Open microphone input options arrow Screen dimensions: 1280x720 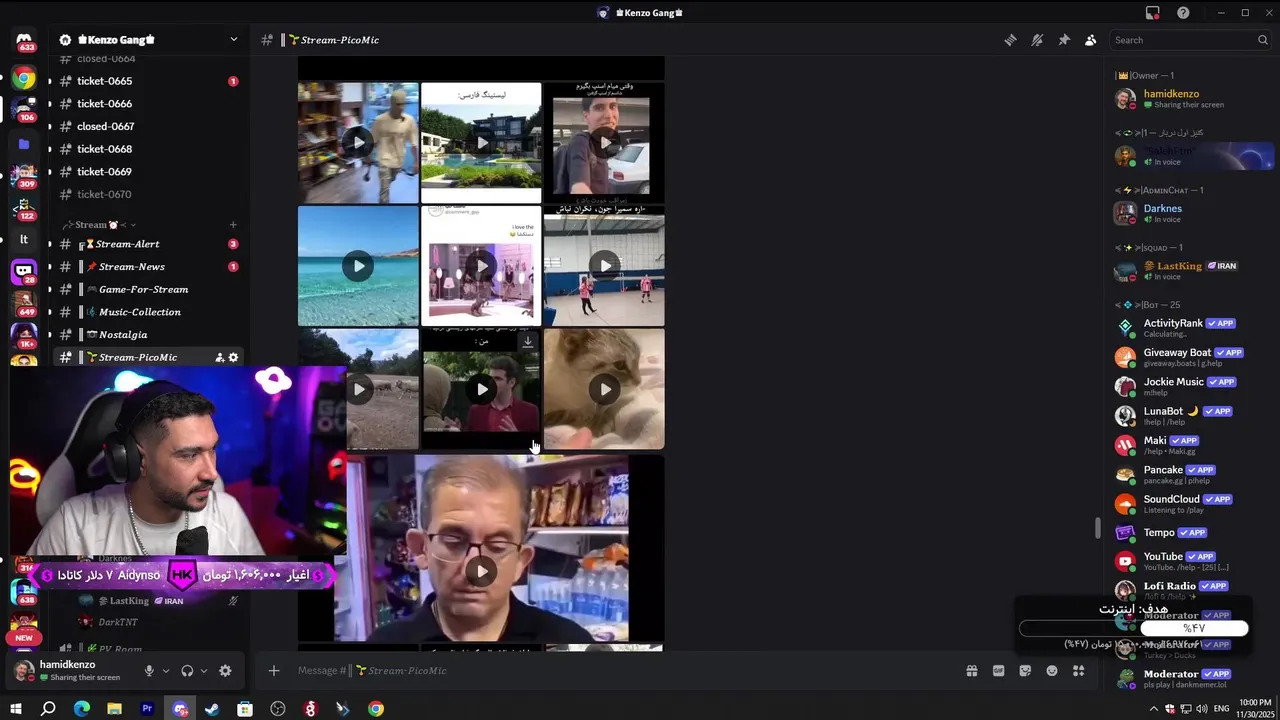click(166, 671)
